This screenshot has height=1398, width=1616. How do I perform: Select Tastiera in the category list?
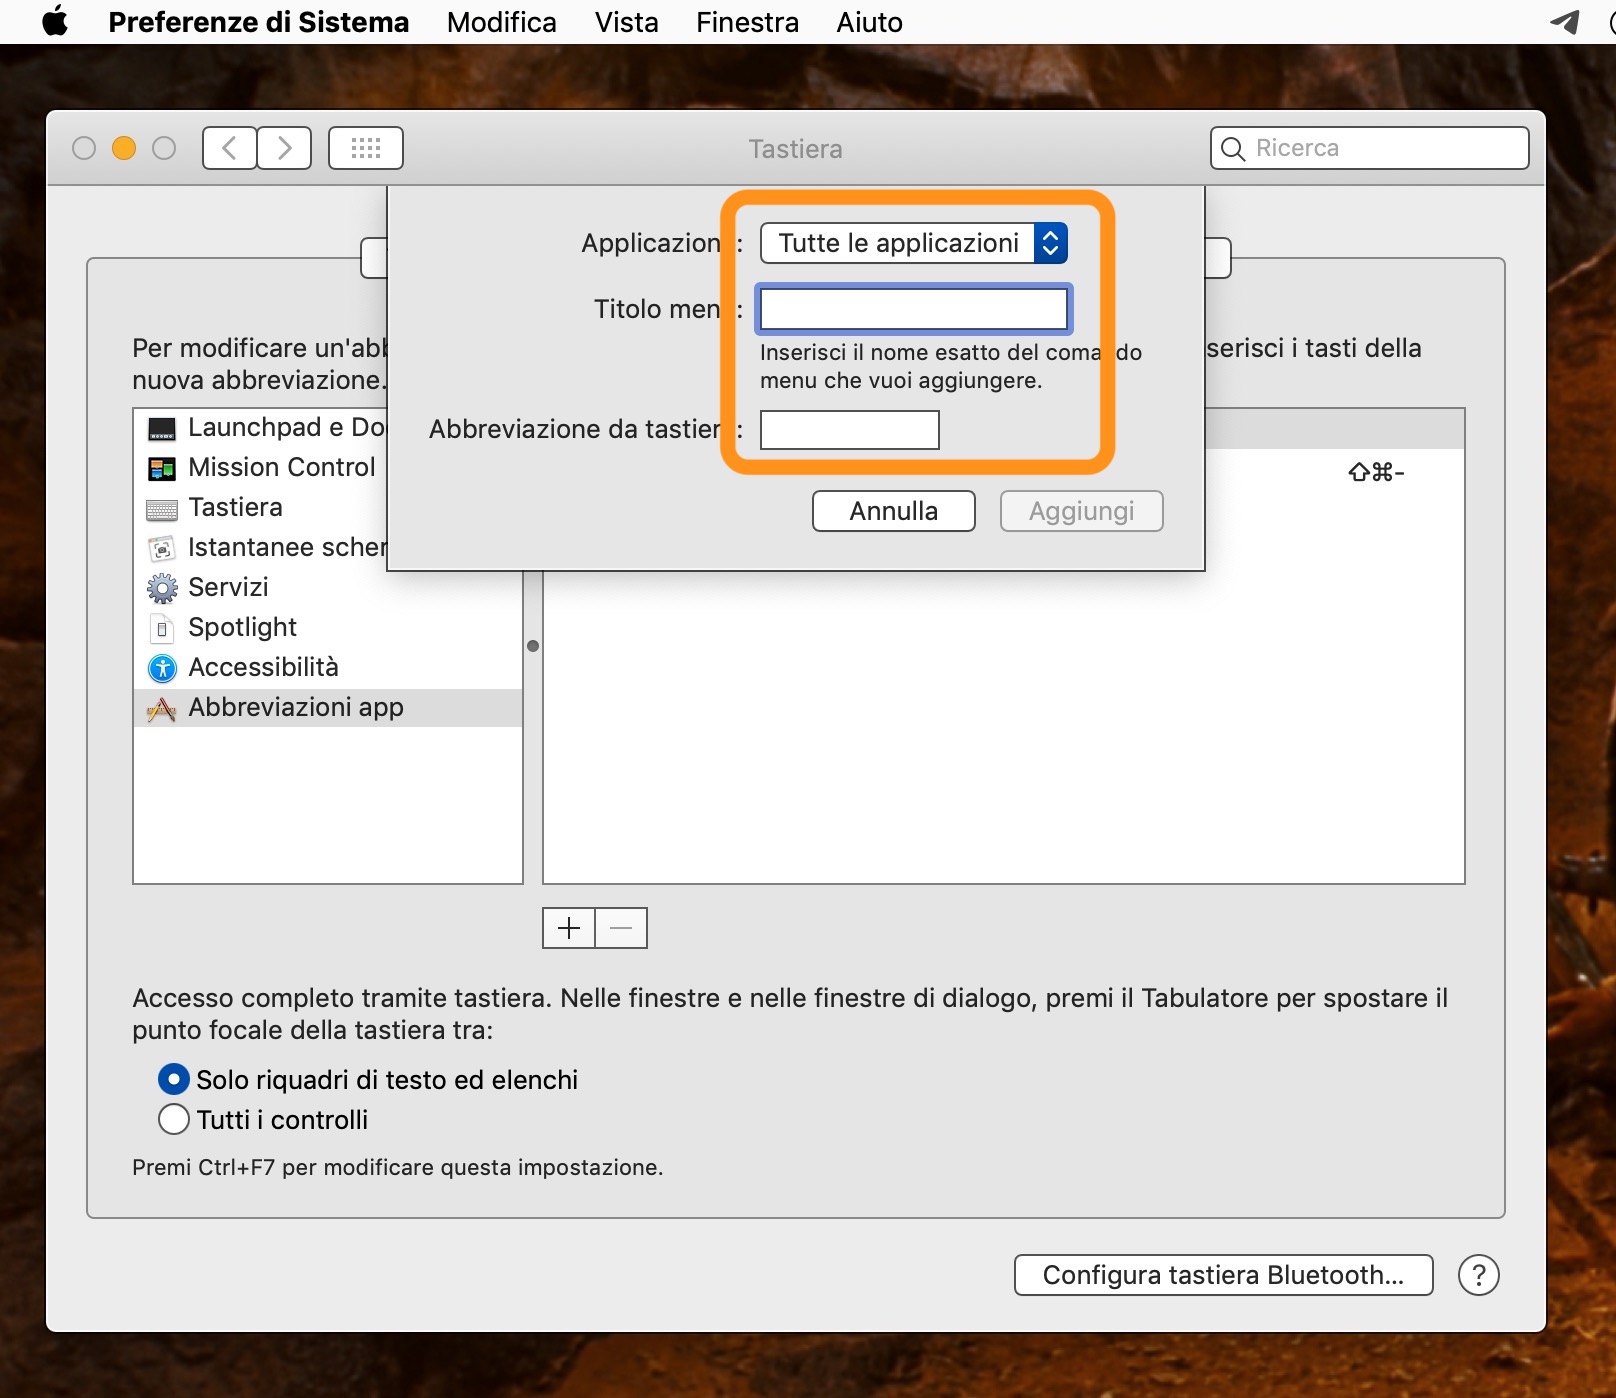click(x=236, y=508)
